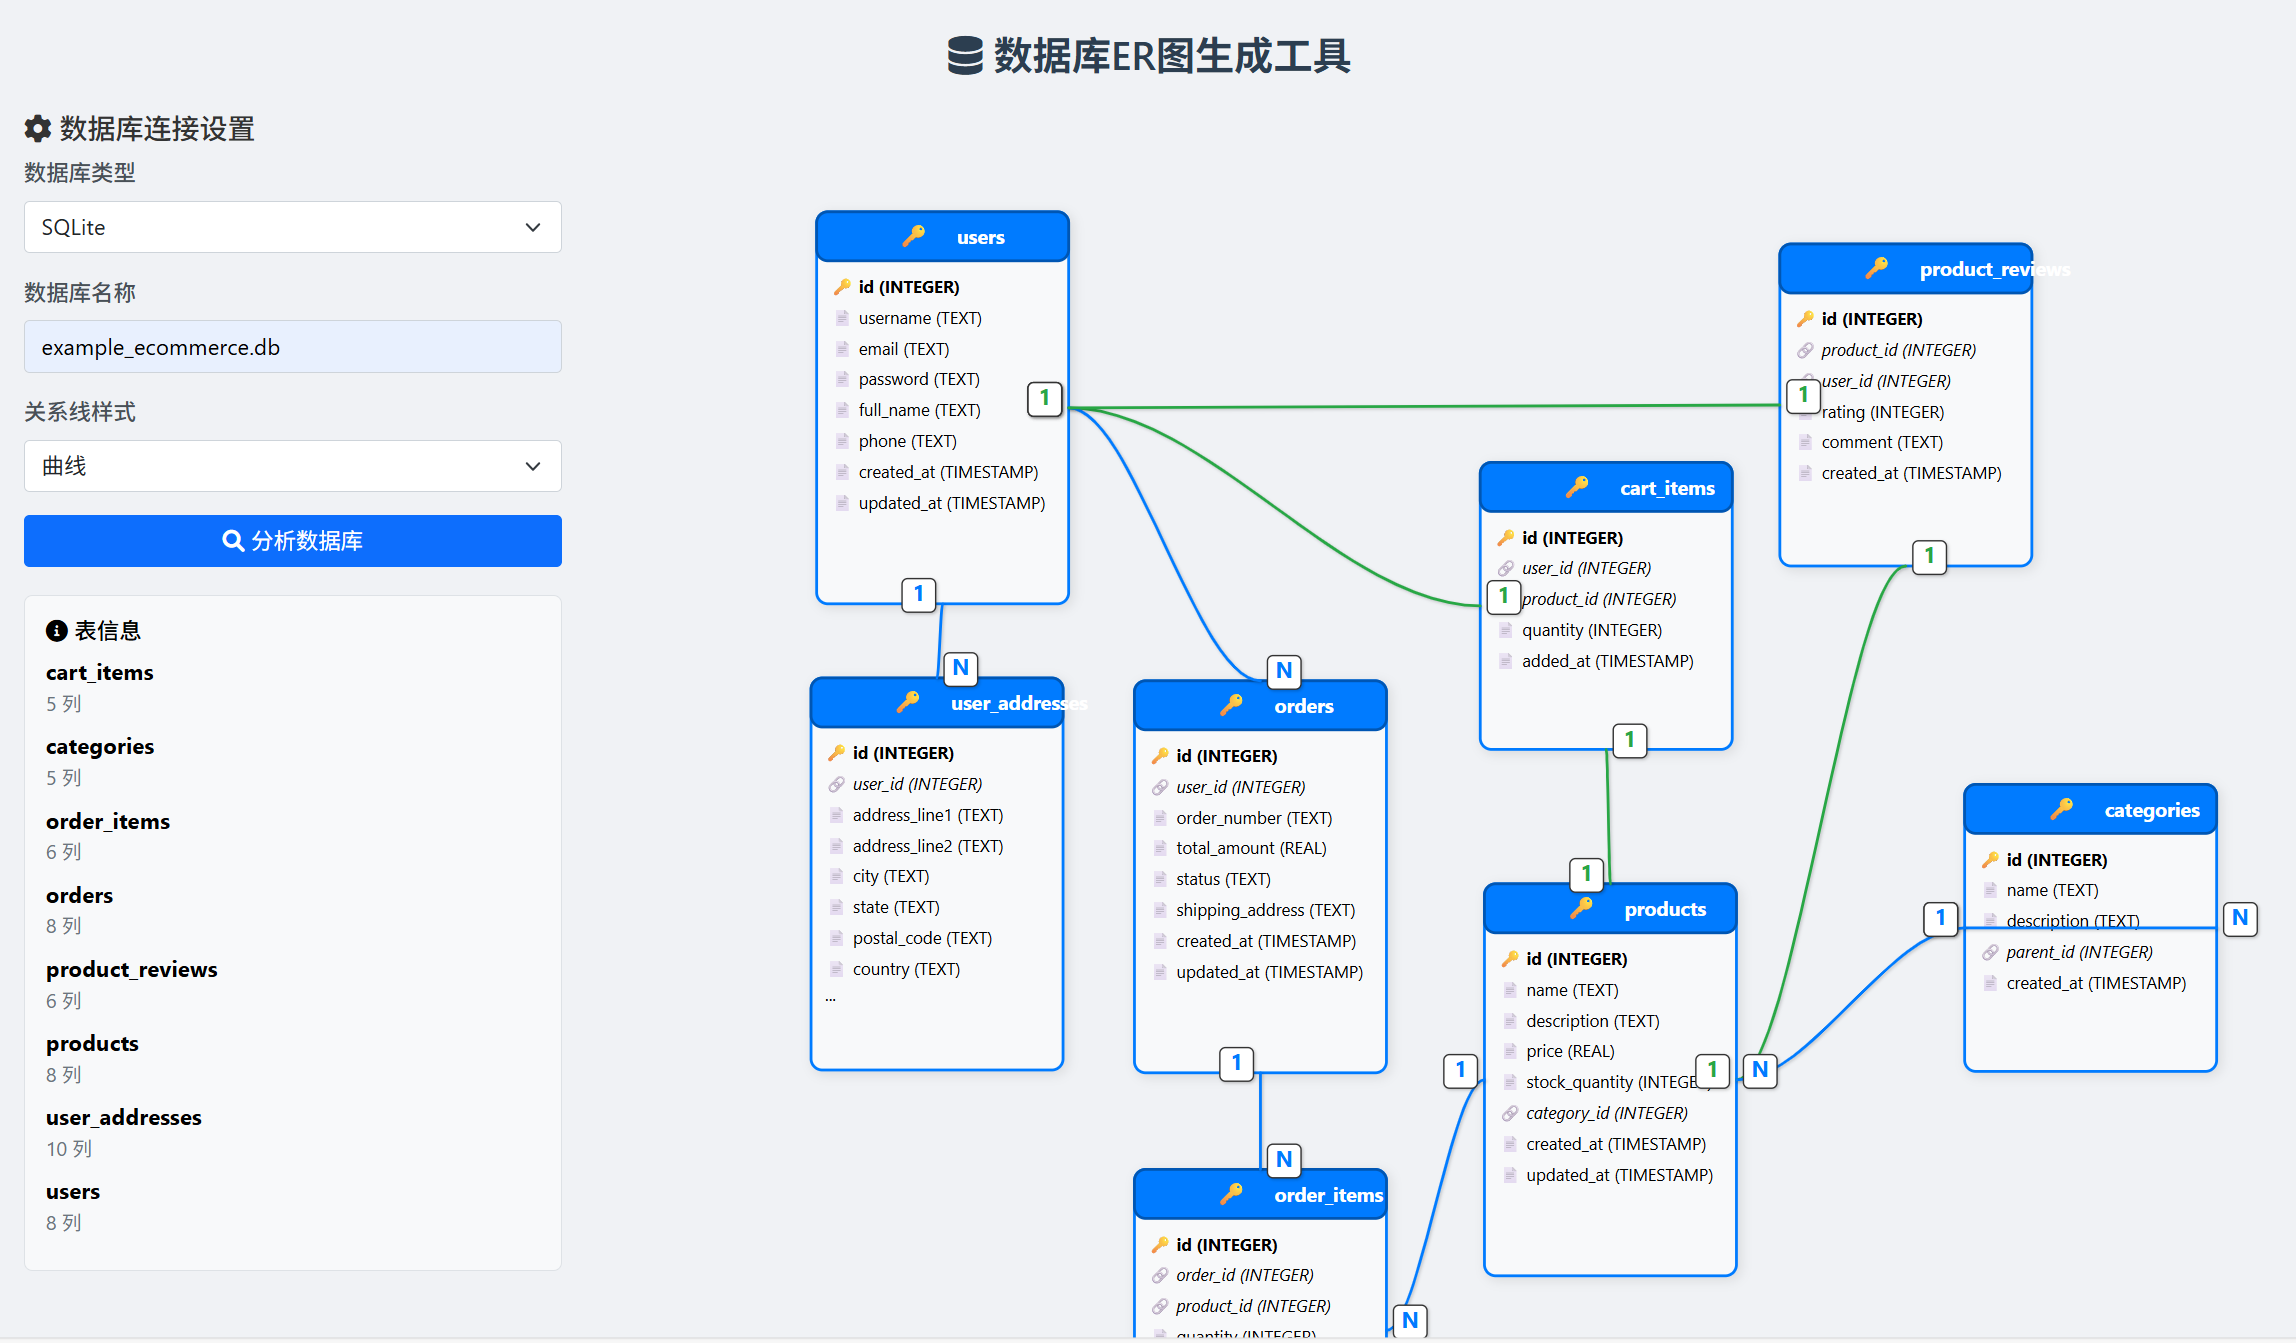Select users in the table info list
The image size is (2296, 1343).
pos(73,1192)
